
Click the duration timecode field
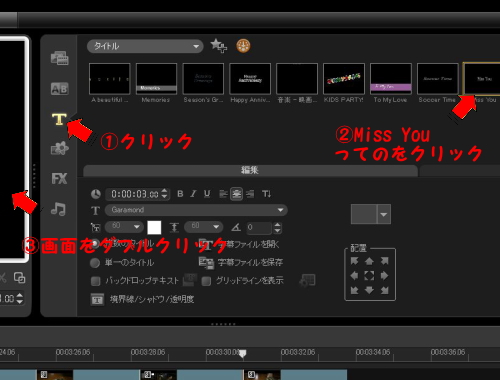(x=135, y=194)
